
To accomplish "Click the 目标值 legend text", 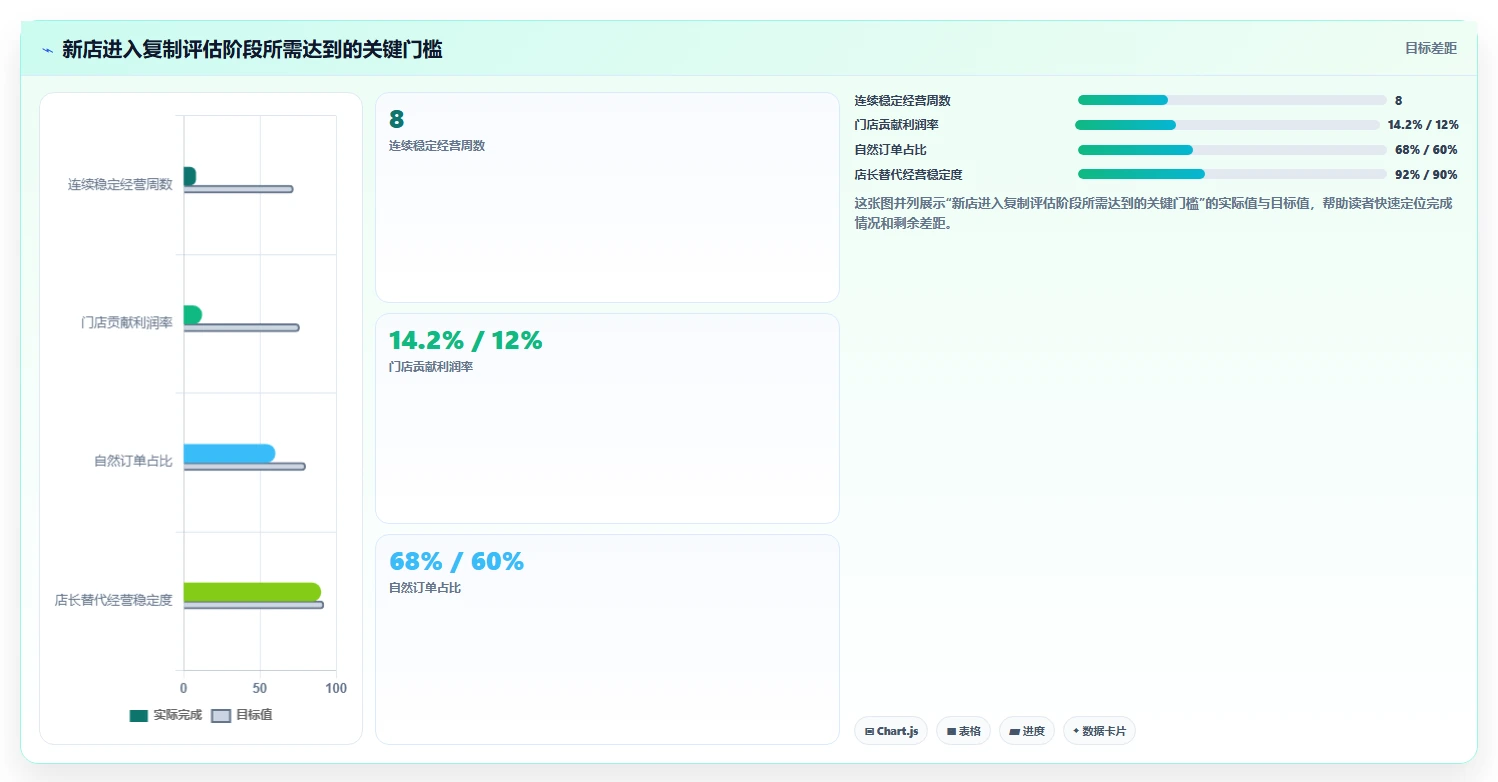I will pyautogui.click(x=254, y=715).
